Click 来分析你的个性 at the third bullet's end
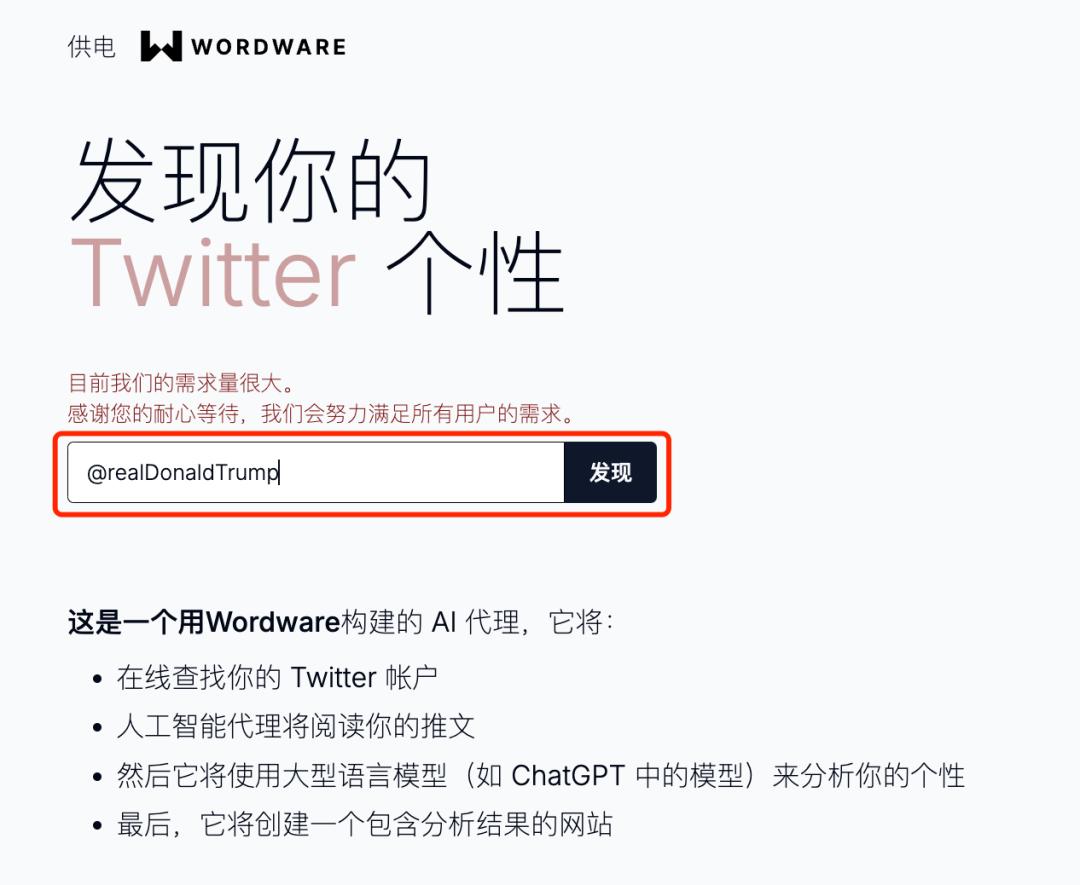1080x885 pixels. click(868, 775)
